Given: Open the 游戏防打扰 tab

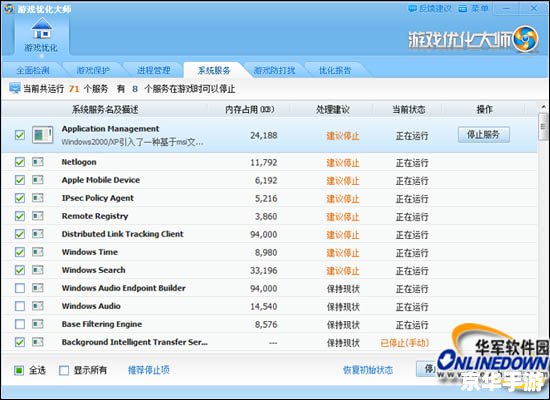Looking at the screenshot, I should 274,70.
